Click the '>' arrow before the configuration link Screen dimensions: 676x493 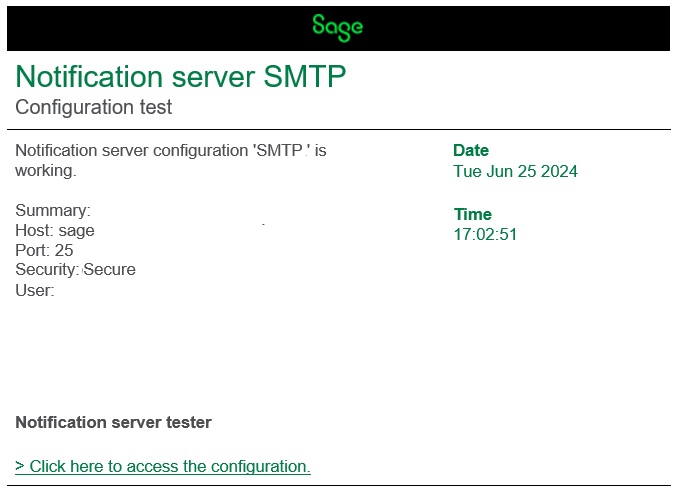pos(20,466)
